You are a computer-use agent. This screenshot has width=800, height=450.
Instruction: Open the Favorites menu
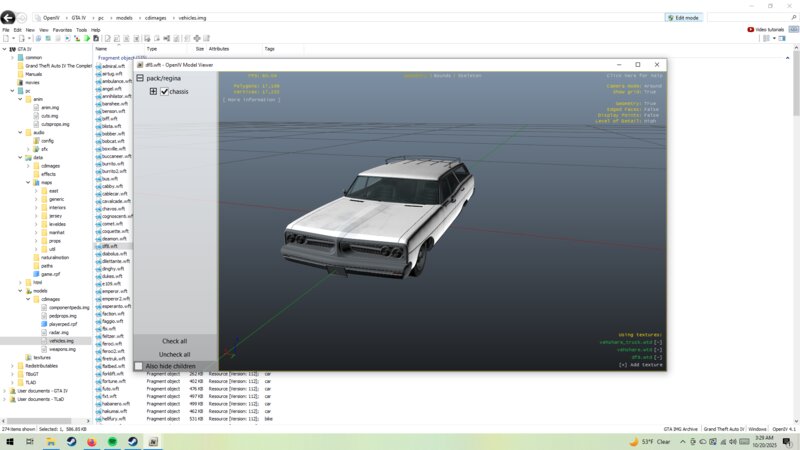point(62,29)
